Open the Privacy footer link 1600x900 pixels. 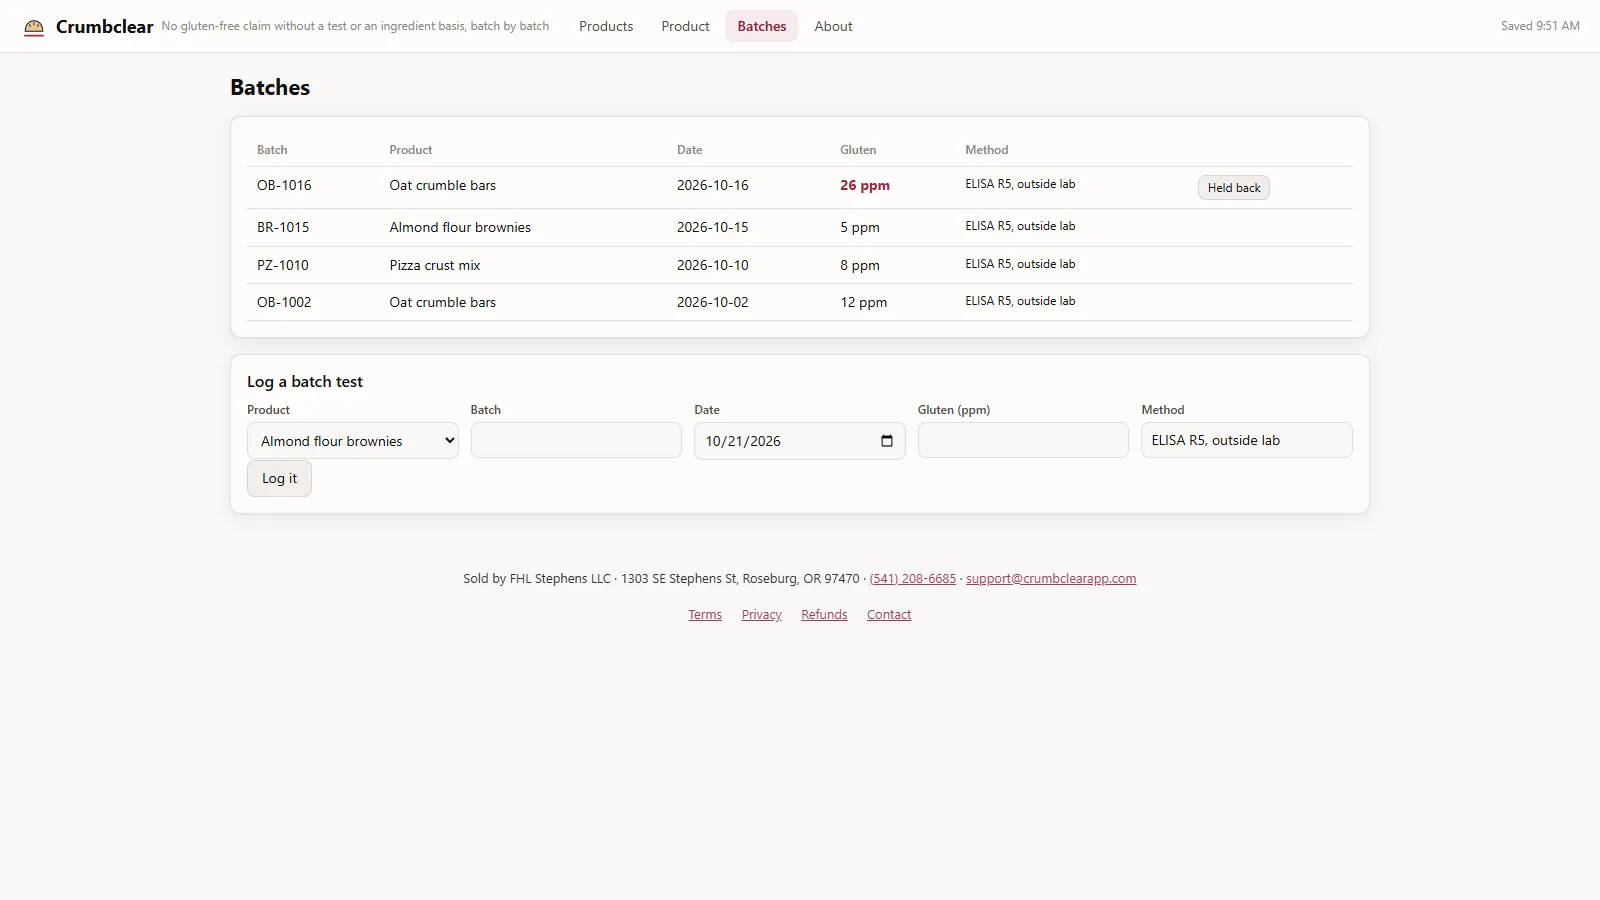(762, 615)
